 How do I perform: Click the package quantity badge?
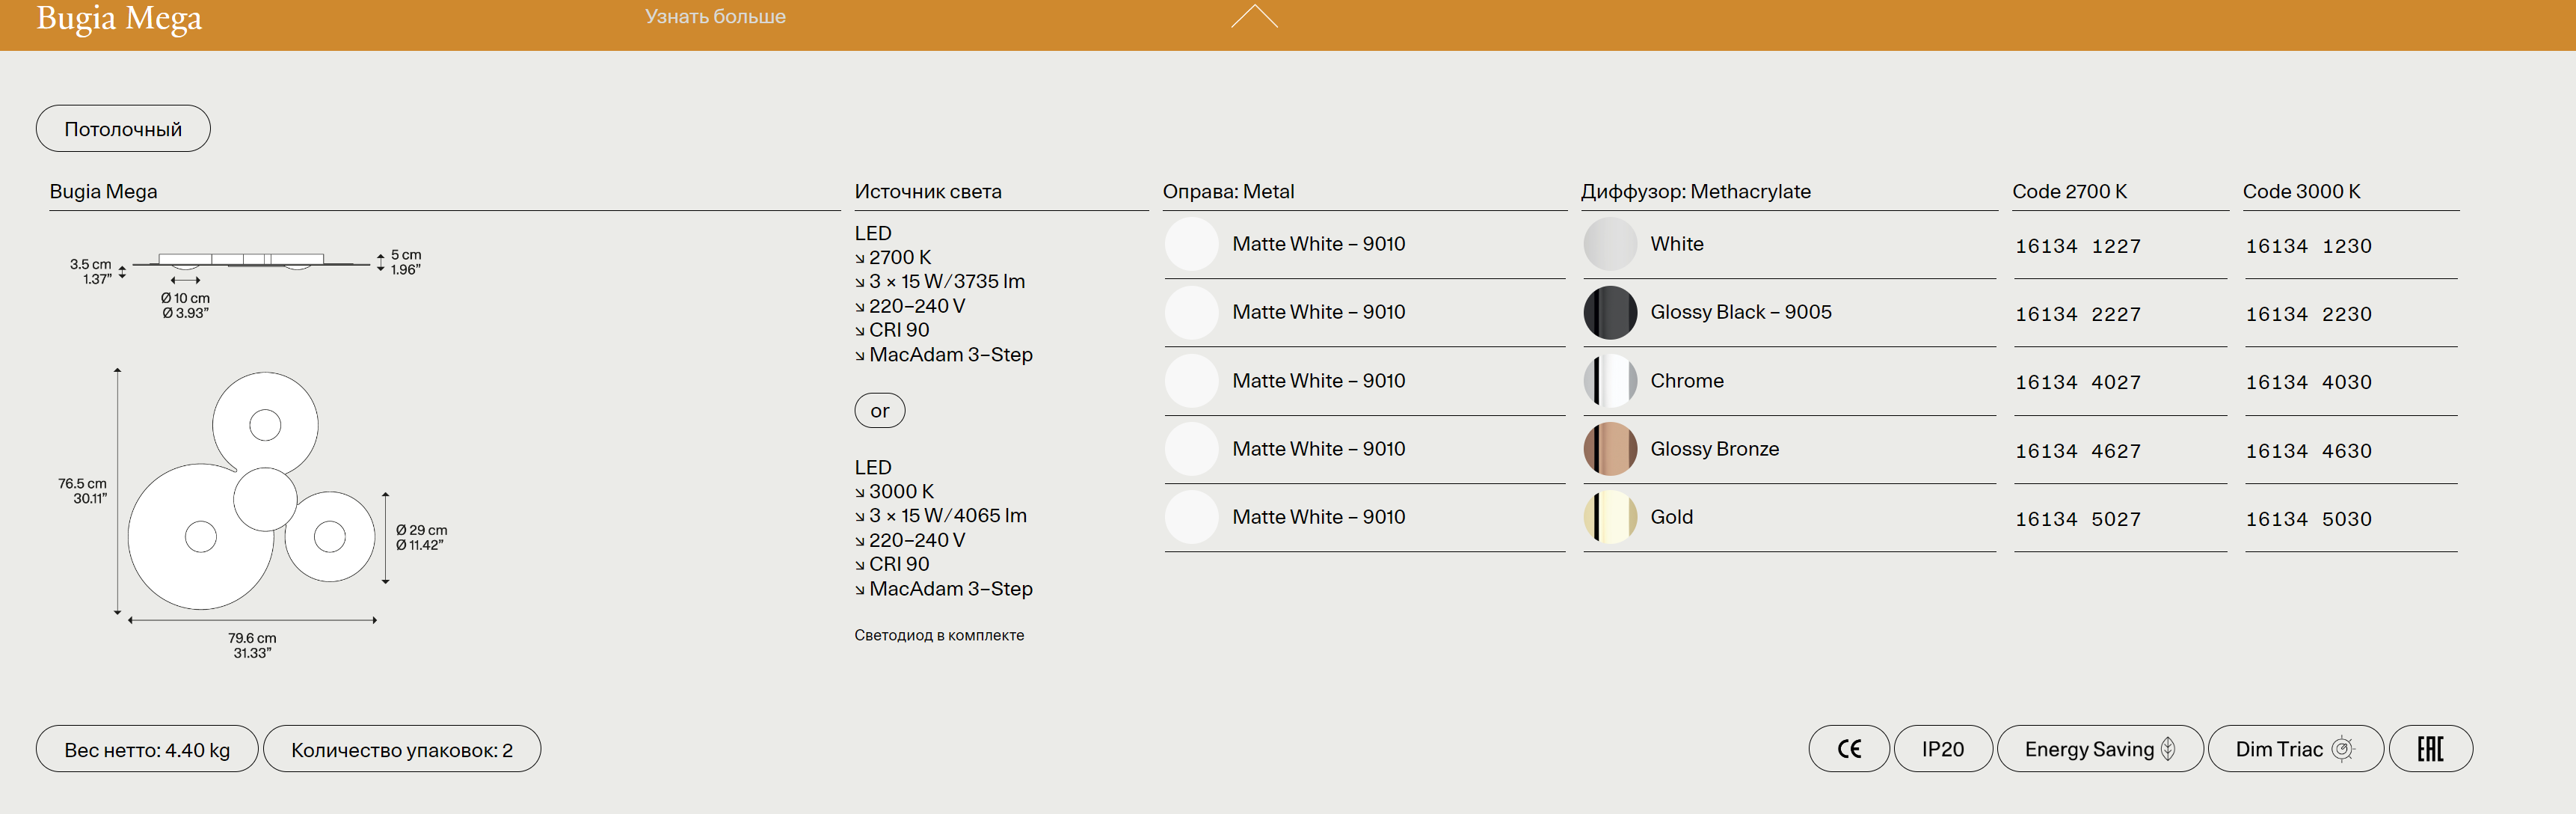pyautogui.click(x=401, y=749)
